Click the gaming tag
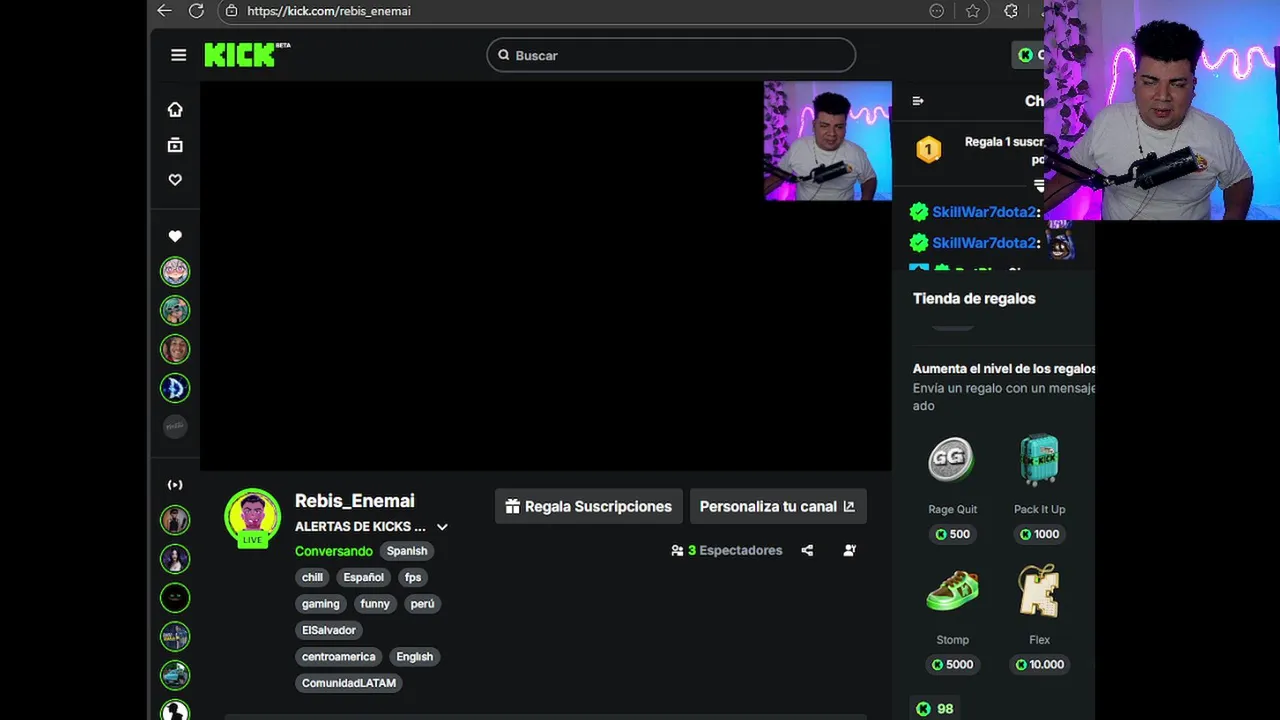This screenshot has height=720, width=1280. pos(321,604)
